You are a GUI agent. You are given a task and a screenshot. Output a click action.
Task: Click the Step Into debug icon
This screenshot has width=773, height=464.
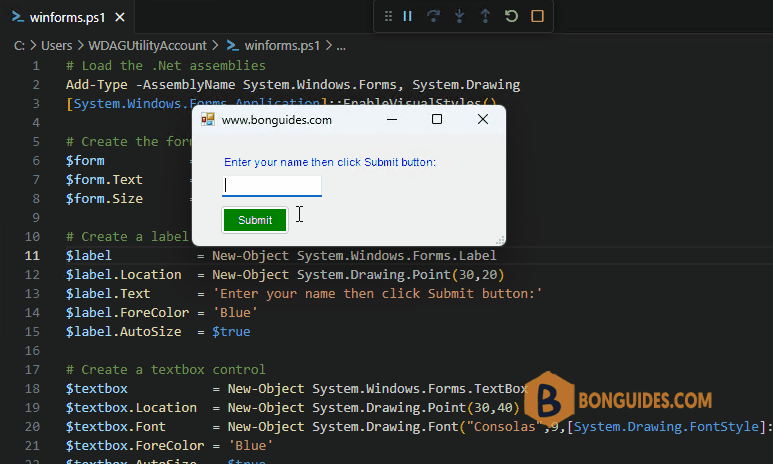click(x=459, y=16)
